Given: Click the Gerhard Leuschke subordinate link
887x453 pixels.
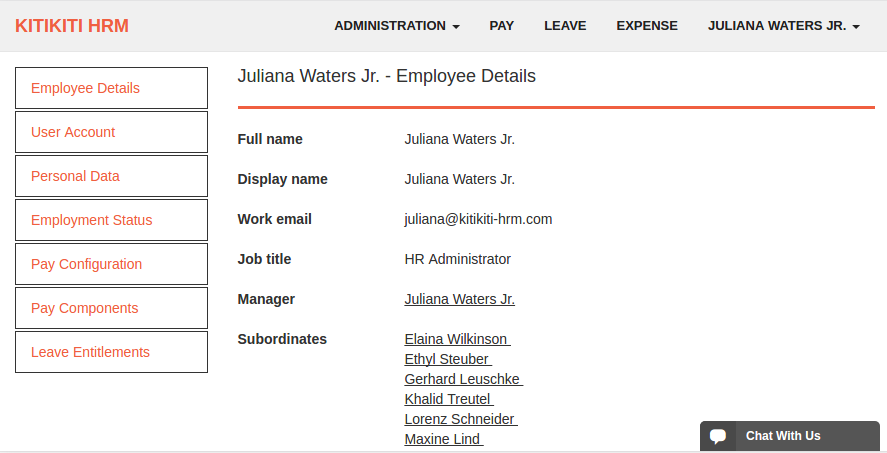Looking at the screenshot, I should 462,379.
